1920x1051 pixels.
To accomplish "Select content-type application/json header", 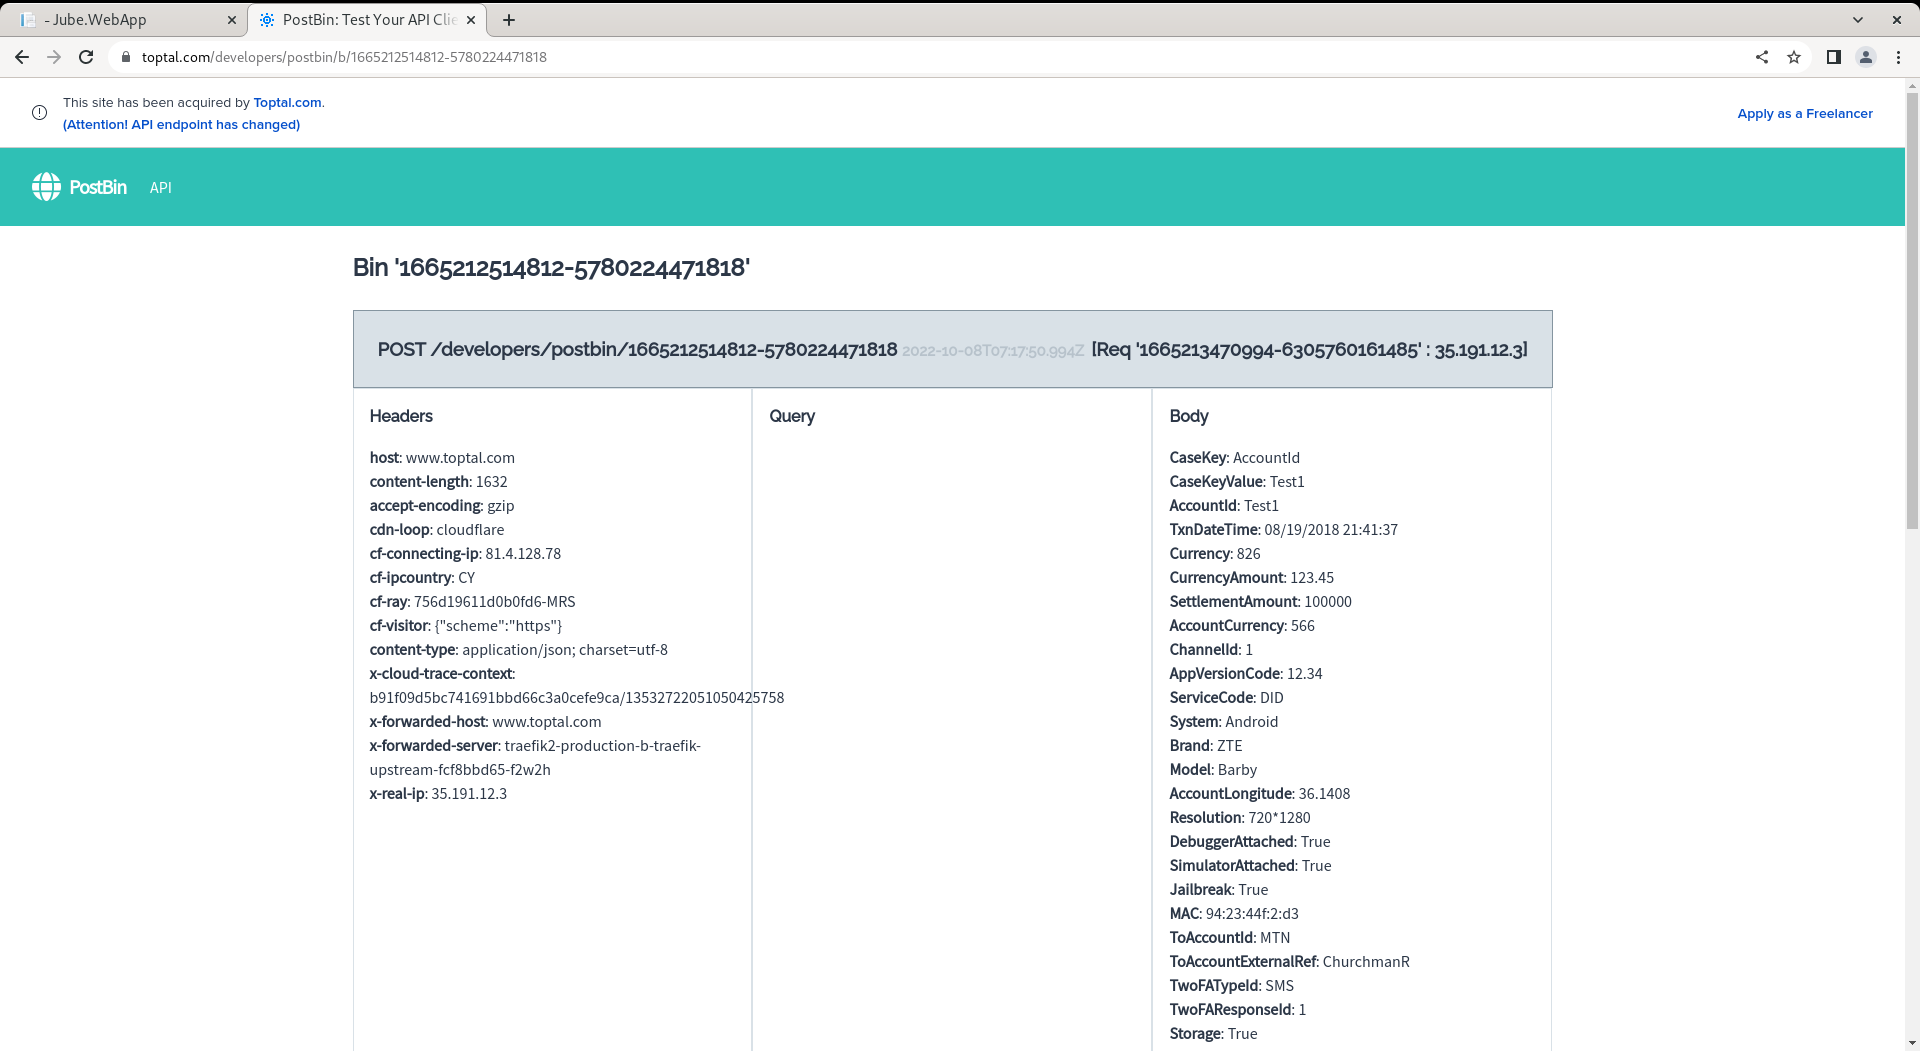I will [518, 649].
